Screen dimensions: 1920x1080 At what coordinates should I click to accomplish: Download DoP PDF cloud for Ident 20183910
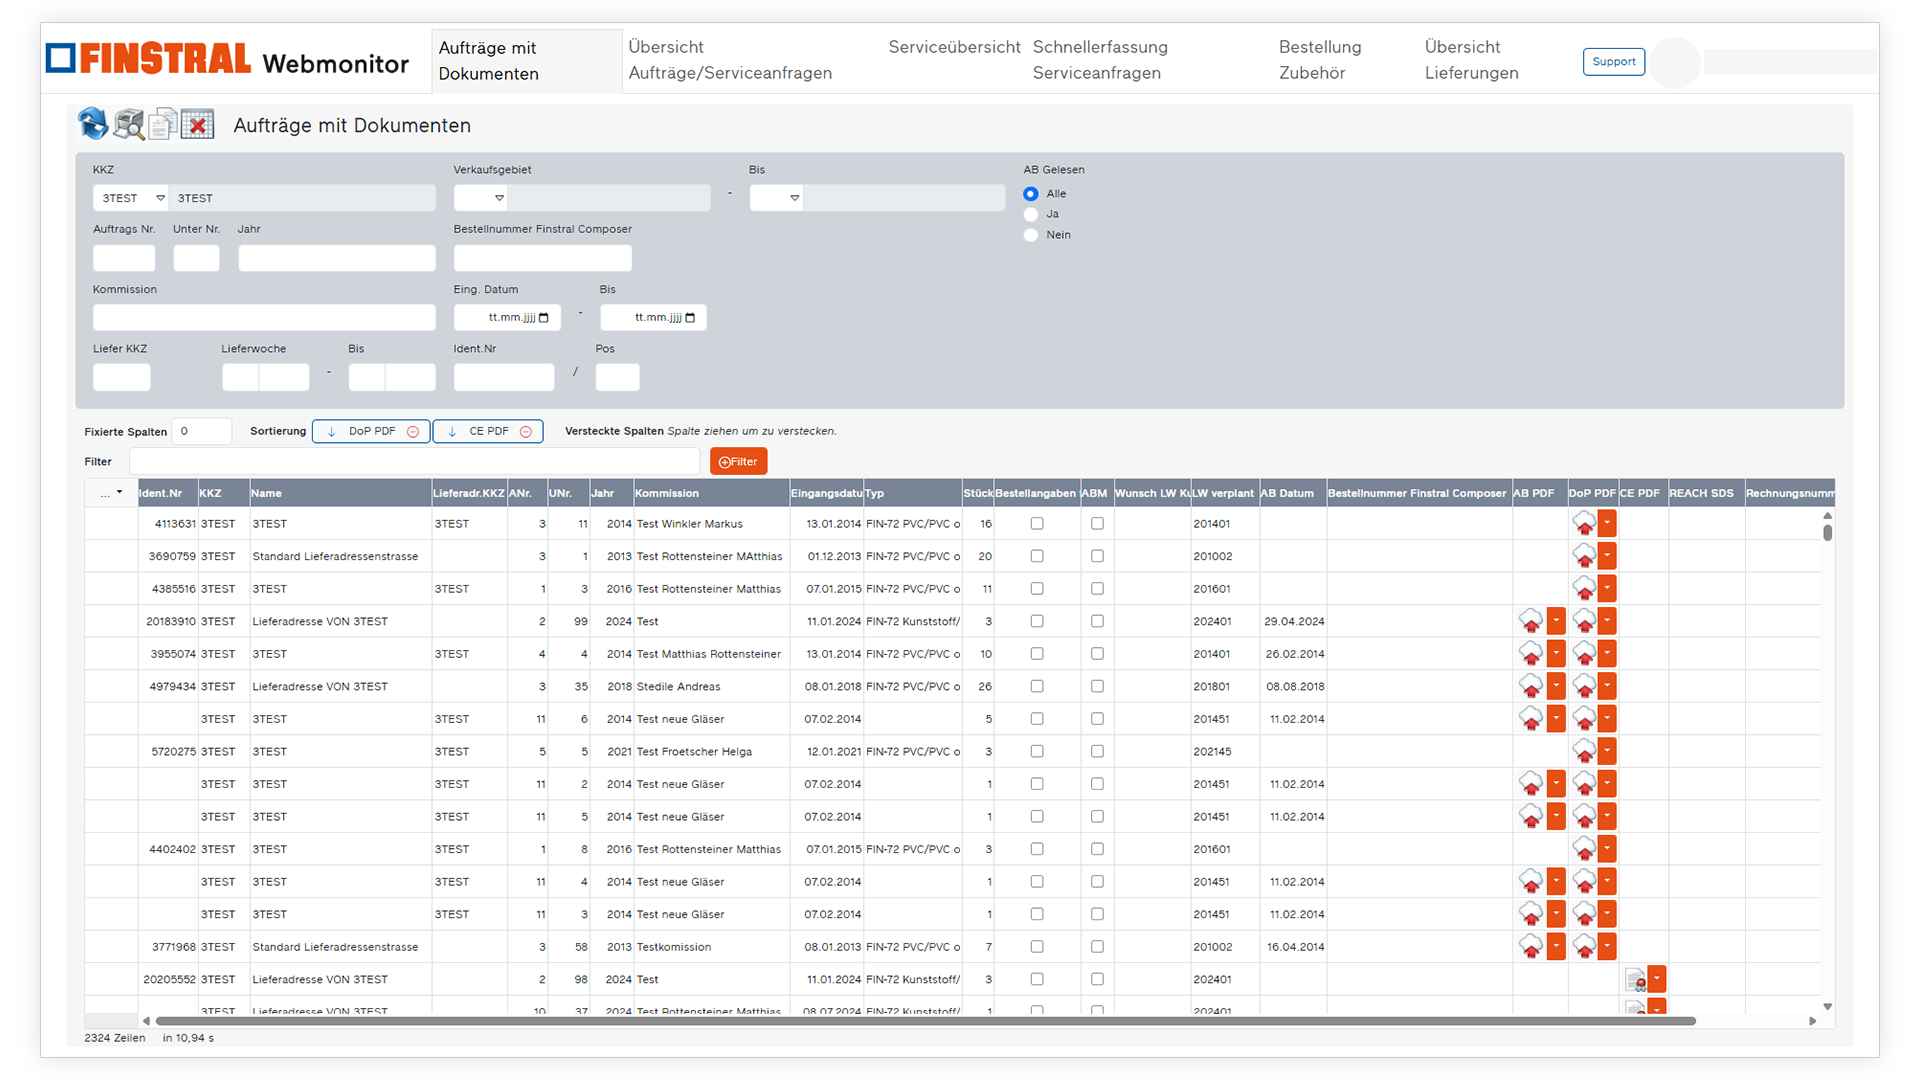[1584, 621]
